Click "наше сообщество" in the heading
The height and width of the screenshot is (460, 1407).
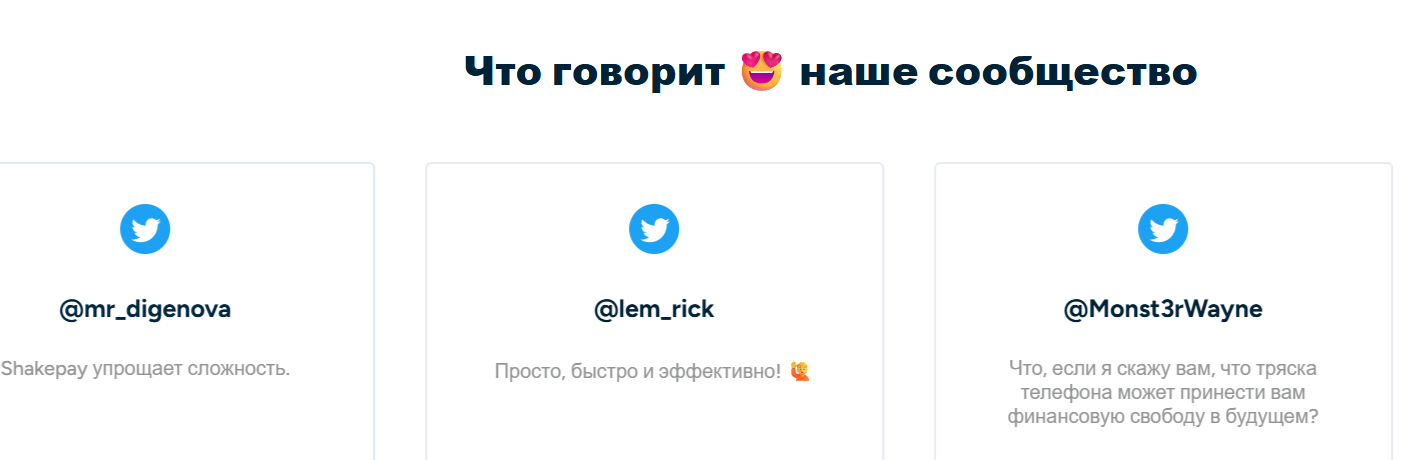click(x=998, y=72)
